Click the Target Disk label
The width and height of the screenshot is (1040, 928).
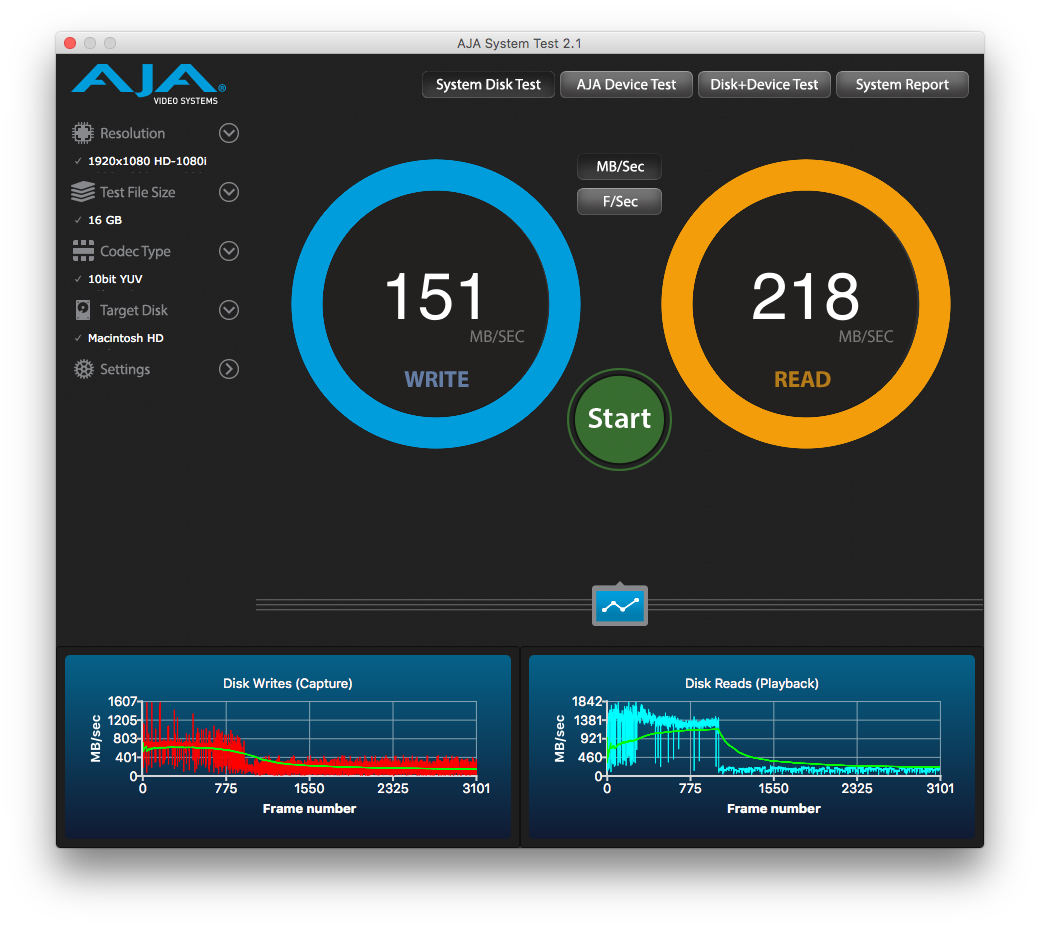pos(134,310)
